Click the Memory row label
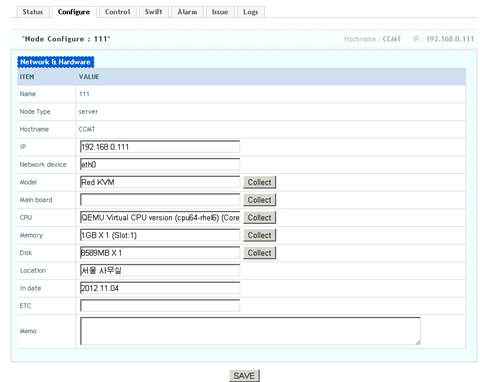The image size is (480, 382). click(x=31, y=235)
